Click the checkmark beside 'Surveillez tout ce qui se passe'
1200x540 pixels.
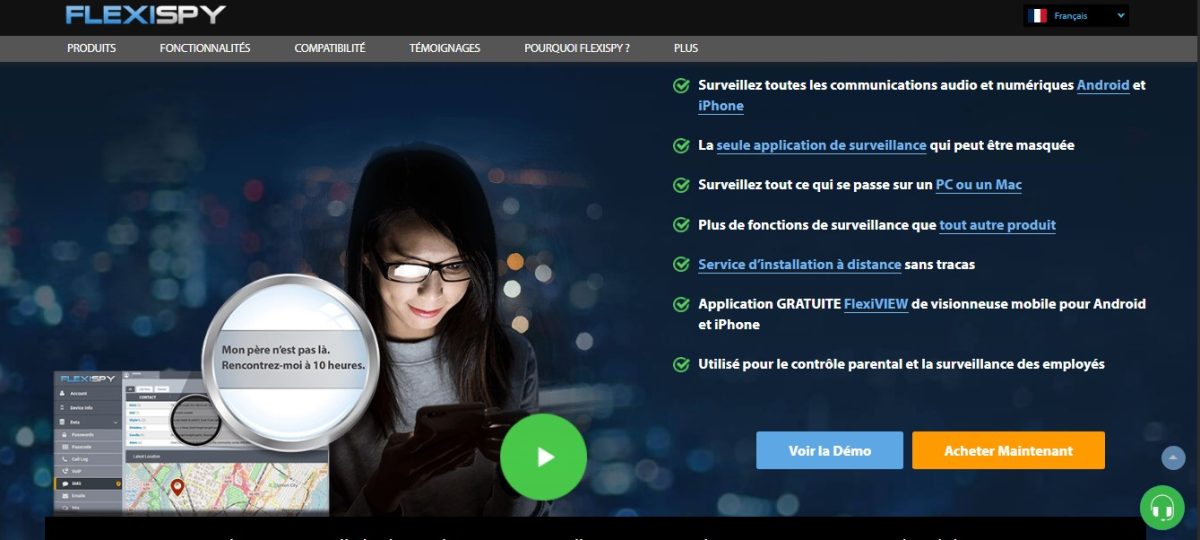pos(681,185)
